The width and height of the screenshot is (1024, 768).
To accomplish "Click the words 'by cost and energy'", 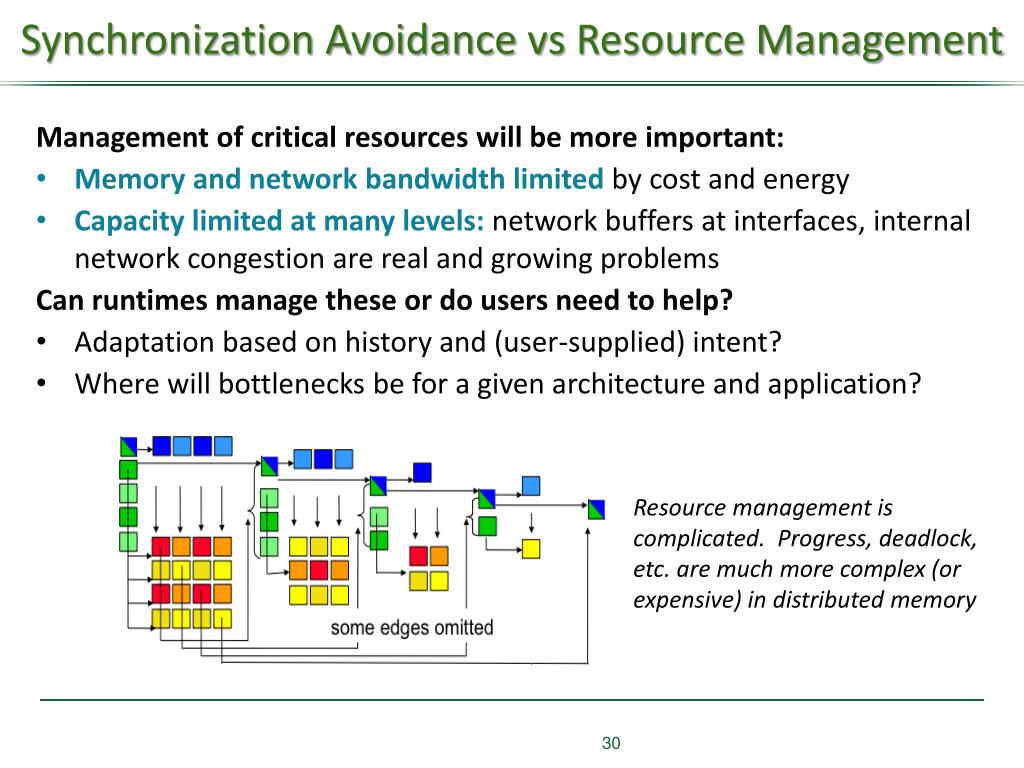I will [x=730, y=179].
